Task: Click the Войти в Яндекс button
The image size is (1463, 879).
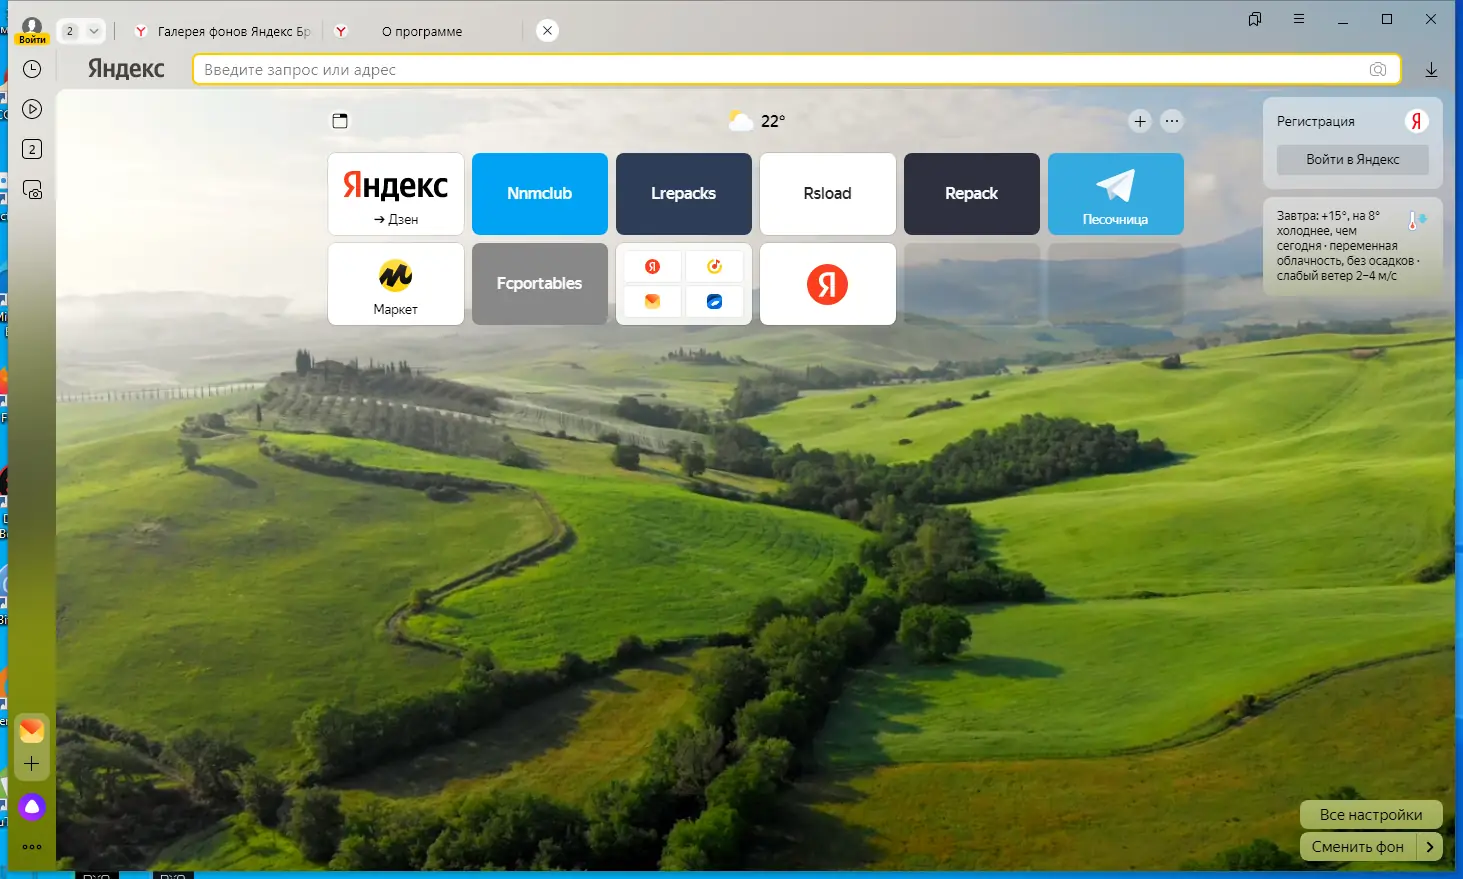Action: pos(1353,160)
